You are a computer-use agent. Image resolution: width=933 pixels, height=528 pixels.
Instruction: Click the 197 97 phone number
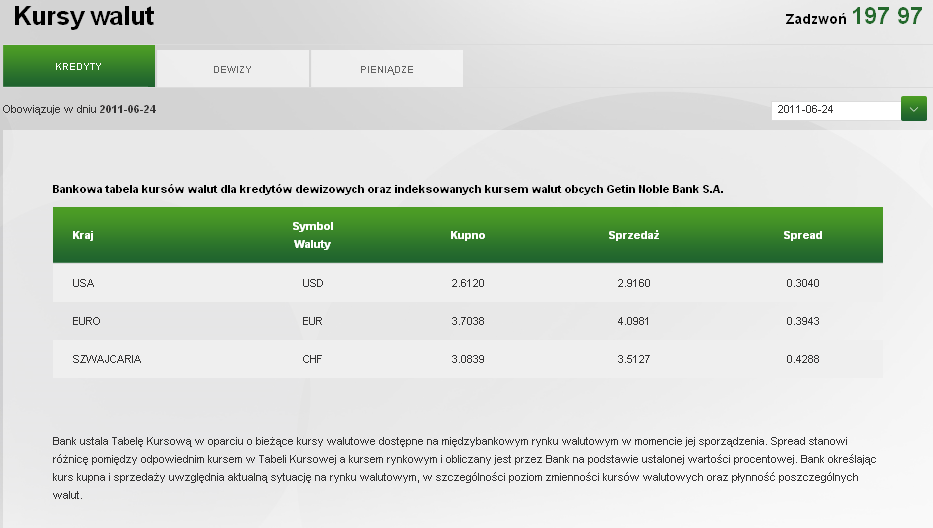coord(887,16)
